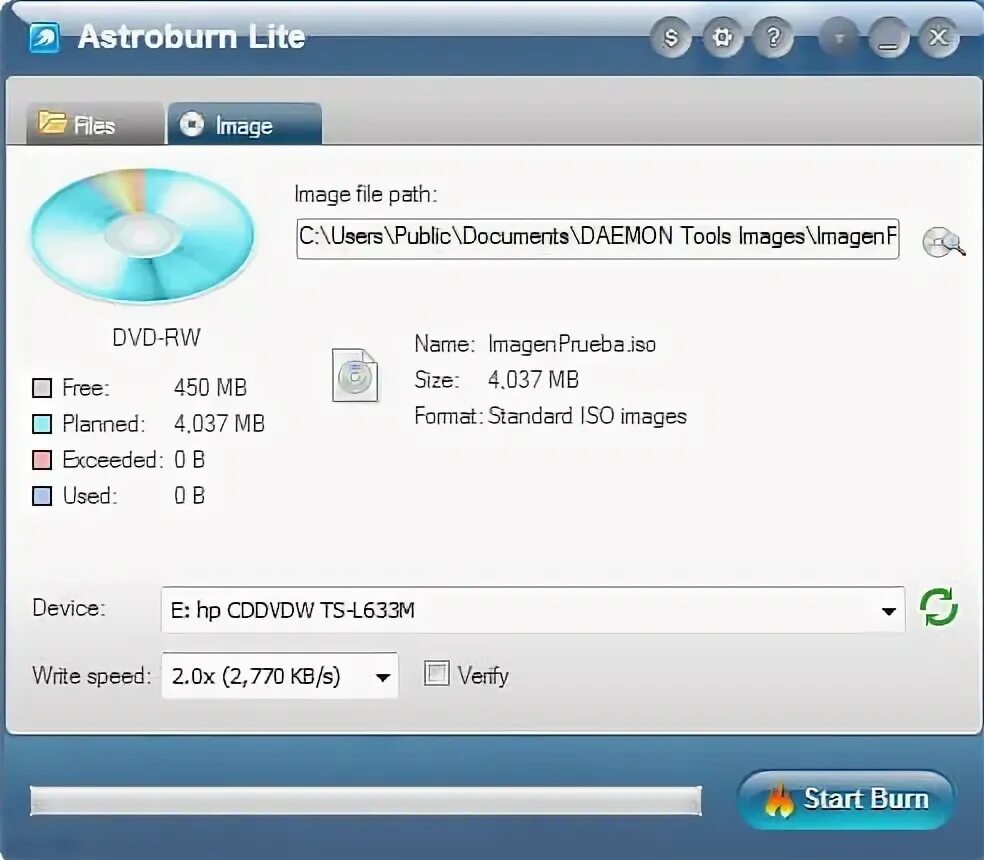984x860 pixels.
Task: Click the Used 0 B value
Action: [x=190, y=496]
